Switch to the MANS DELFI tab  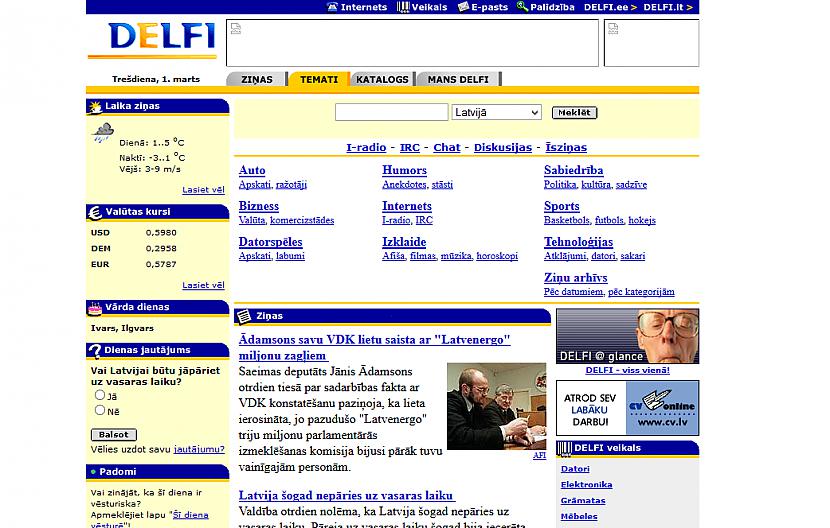[x=458, y=79]
